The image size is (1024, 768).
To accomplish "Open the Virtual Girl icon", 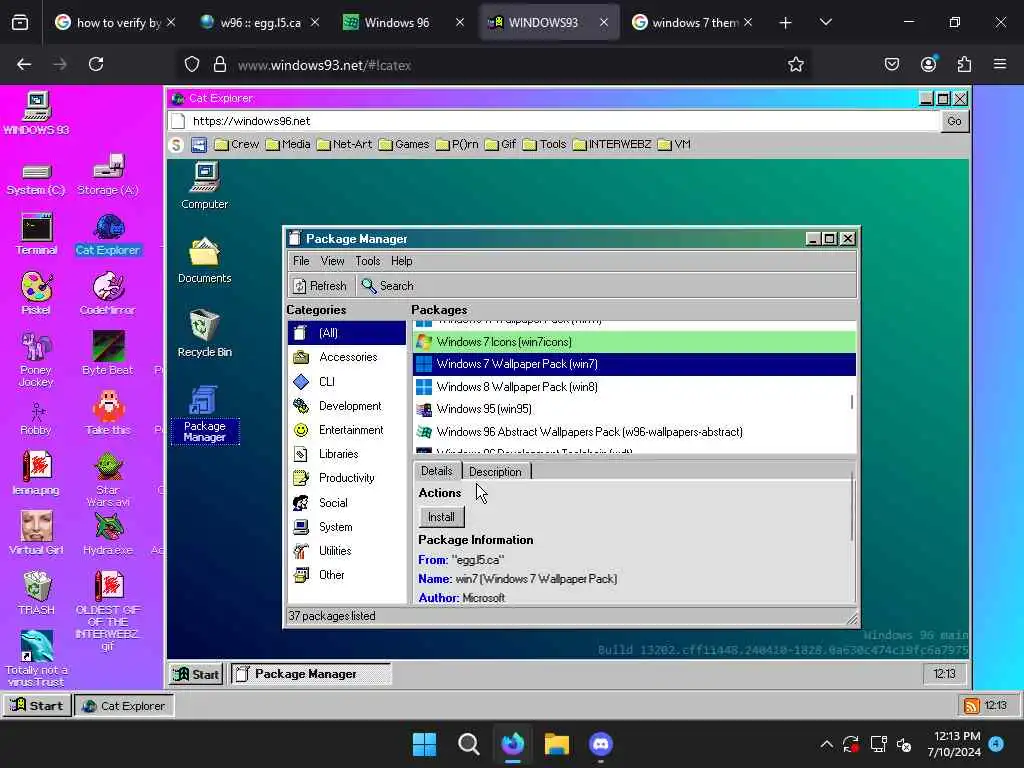I will coord(37,533).
